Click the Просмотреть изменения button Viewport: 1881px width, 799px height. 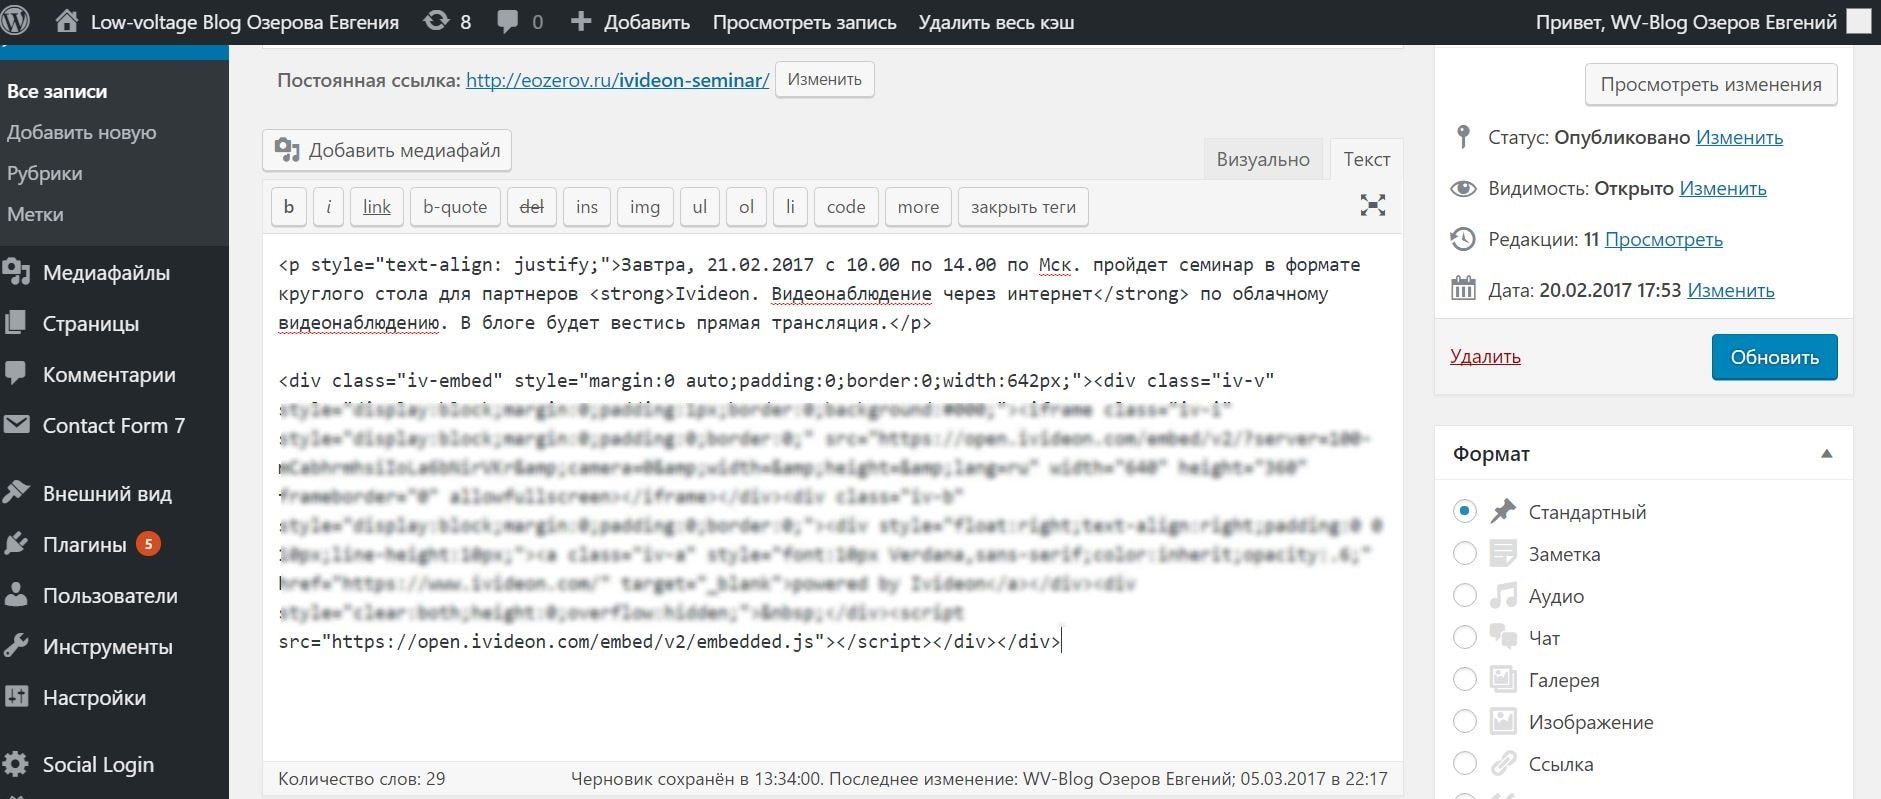pos(1710,84)
